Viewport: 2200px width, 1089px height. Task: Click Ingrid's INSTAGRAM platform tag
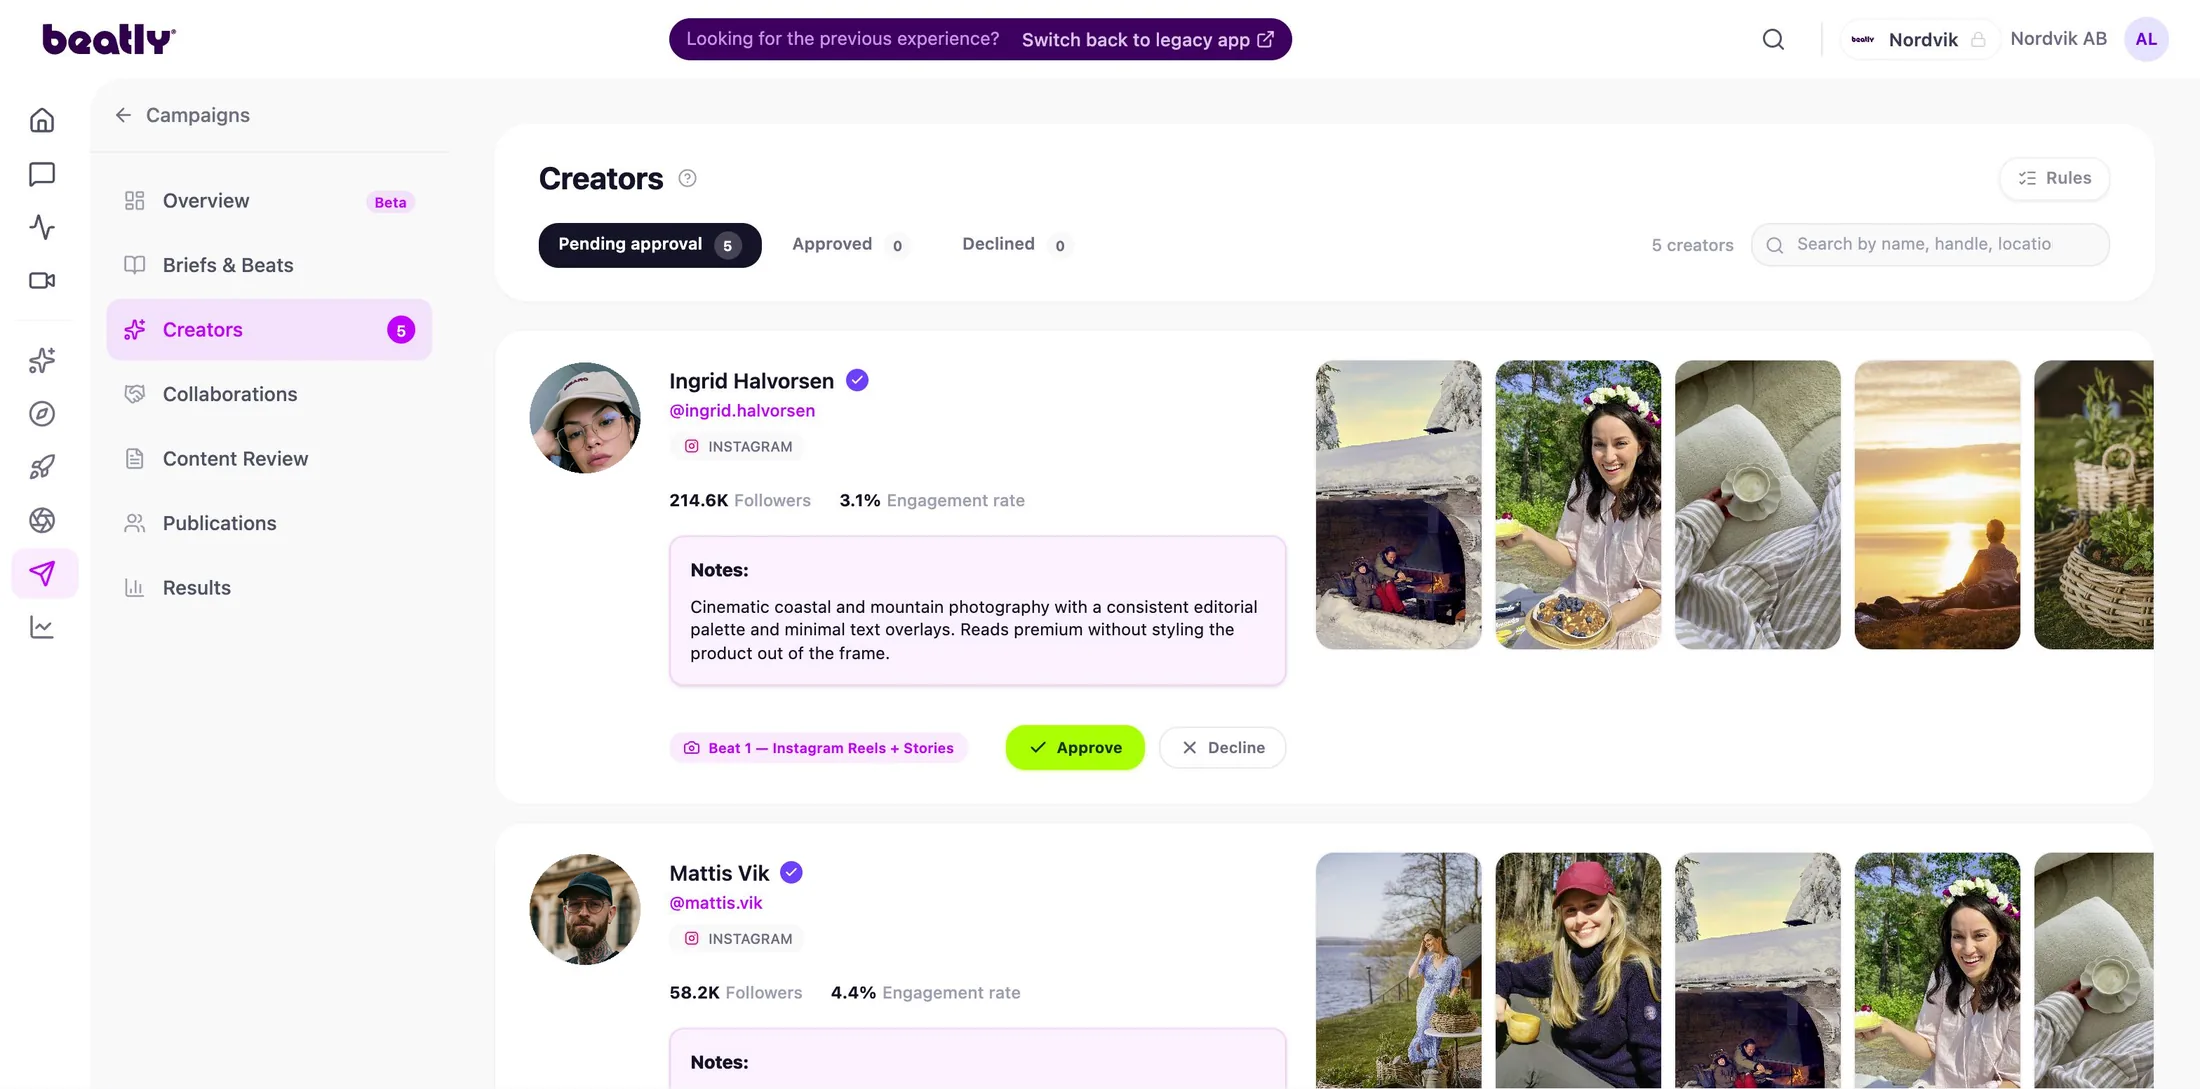point(738,446)
